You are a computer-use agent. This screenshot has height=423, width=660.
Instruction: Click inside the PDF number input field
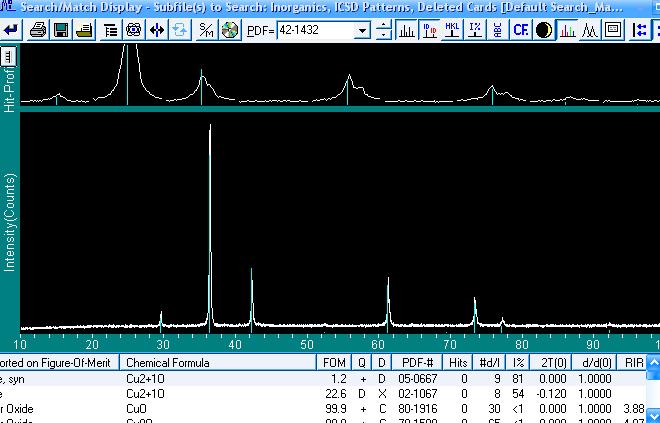pyautogui.click(x=314, y=31)
